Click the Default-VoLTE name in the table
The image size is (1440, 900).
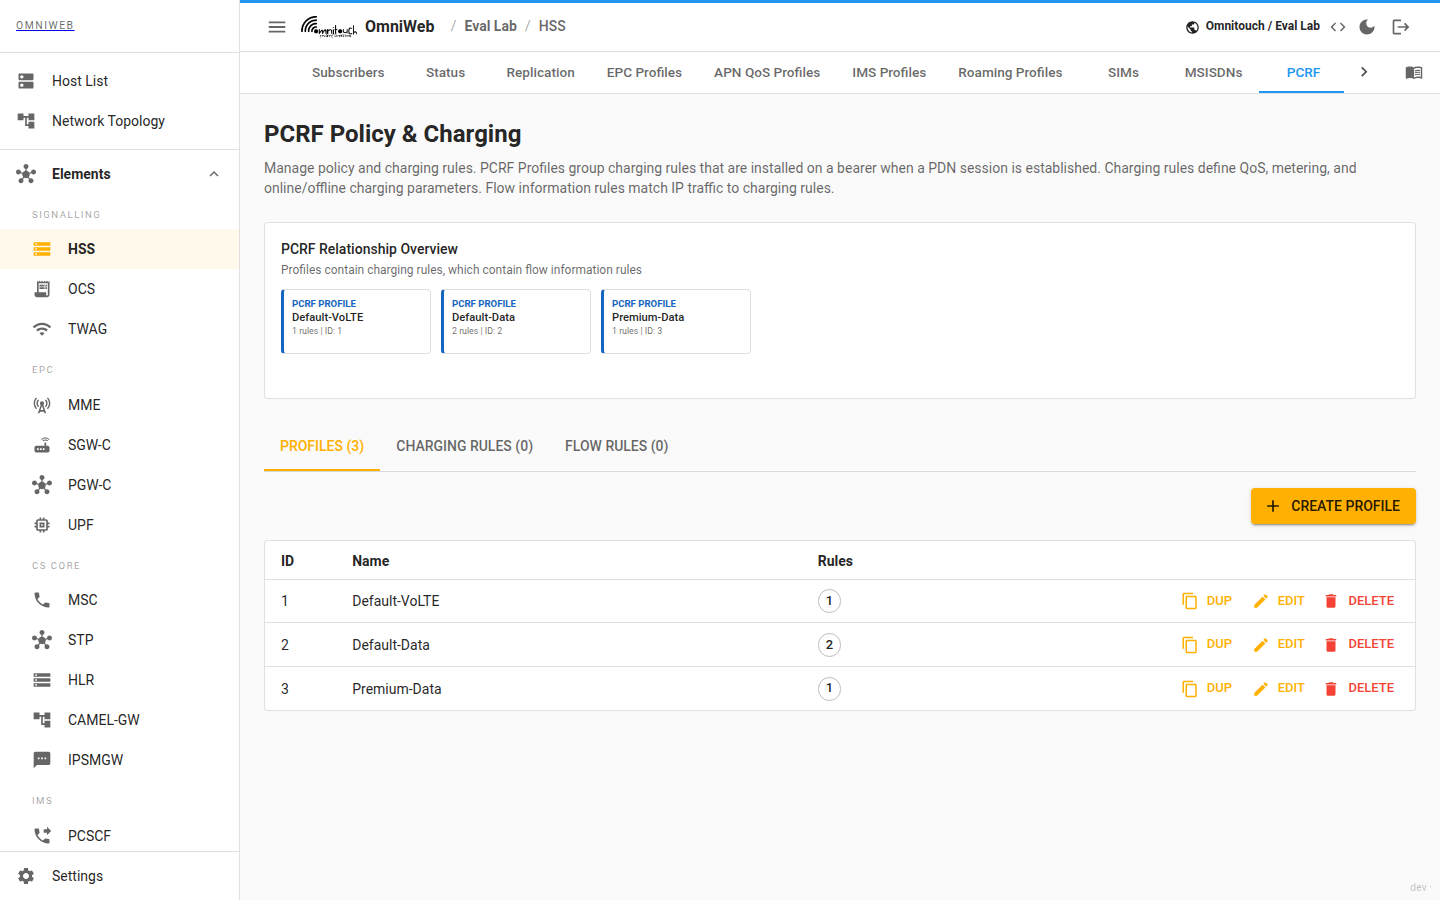396,601
